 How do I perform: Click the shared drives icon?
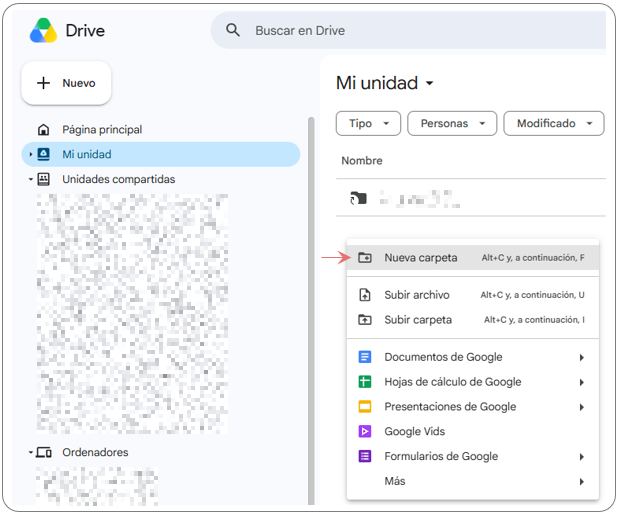click(43, 179)
